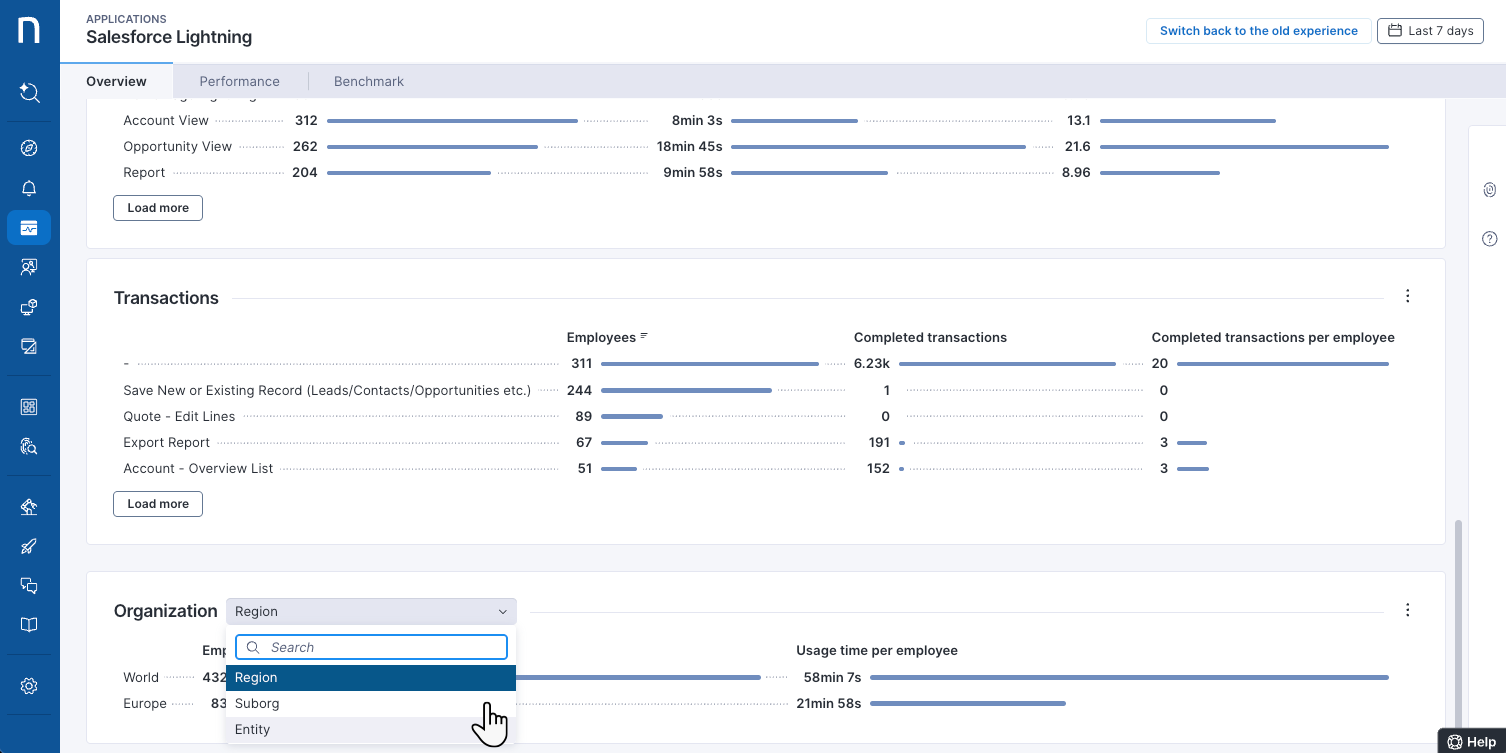The height and width of the screenshot is (753, 1506).
Task: Choose the Suborg option in the list
Action: [x=257, y=704]
